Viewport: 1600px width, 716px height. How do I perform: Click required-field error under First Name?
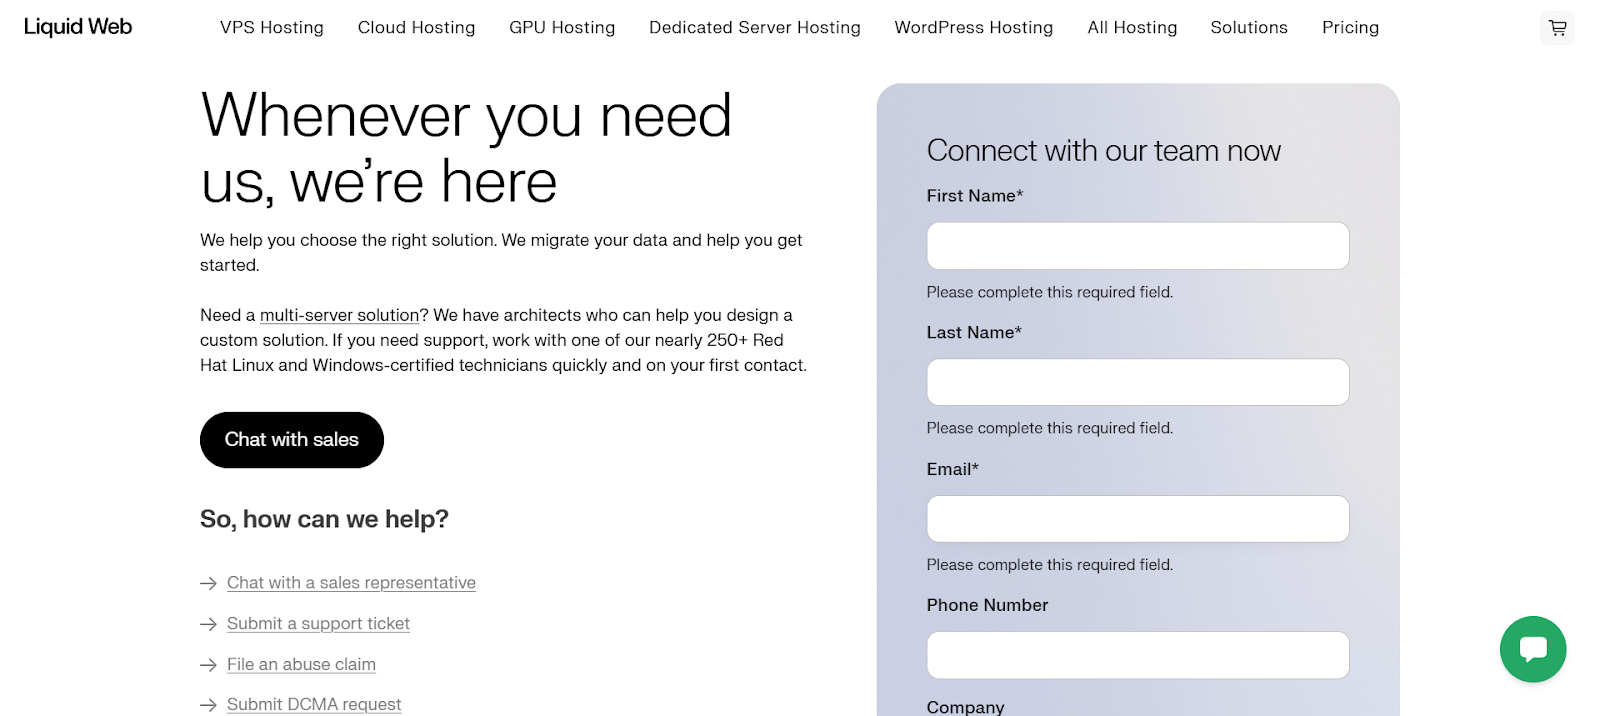coord(1050,292)
